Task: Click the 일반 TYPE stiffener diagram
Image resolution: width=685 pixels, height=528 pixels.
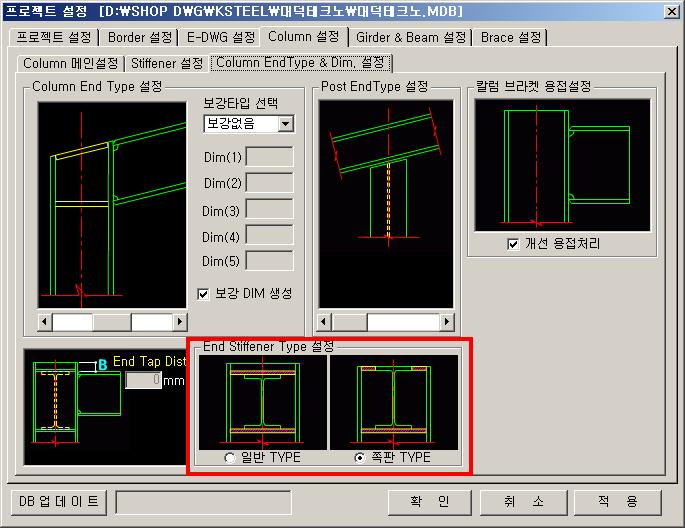Action: (263, 402)
